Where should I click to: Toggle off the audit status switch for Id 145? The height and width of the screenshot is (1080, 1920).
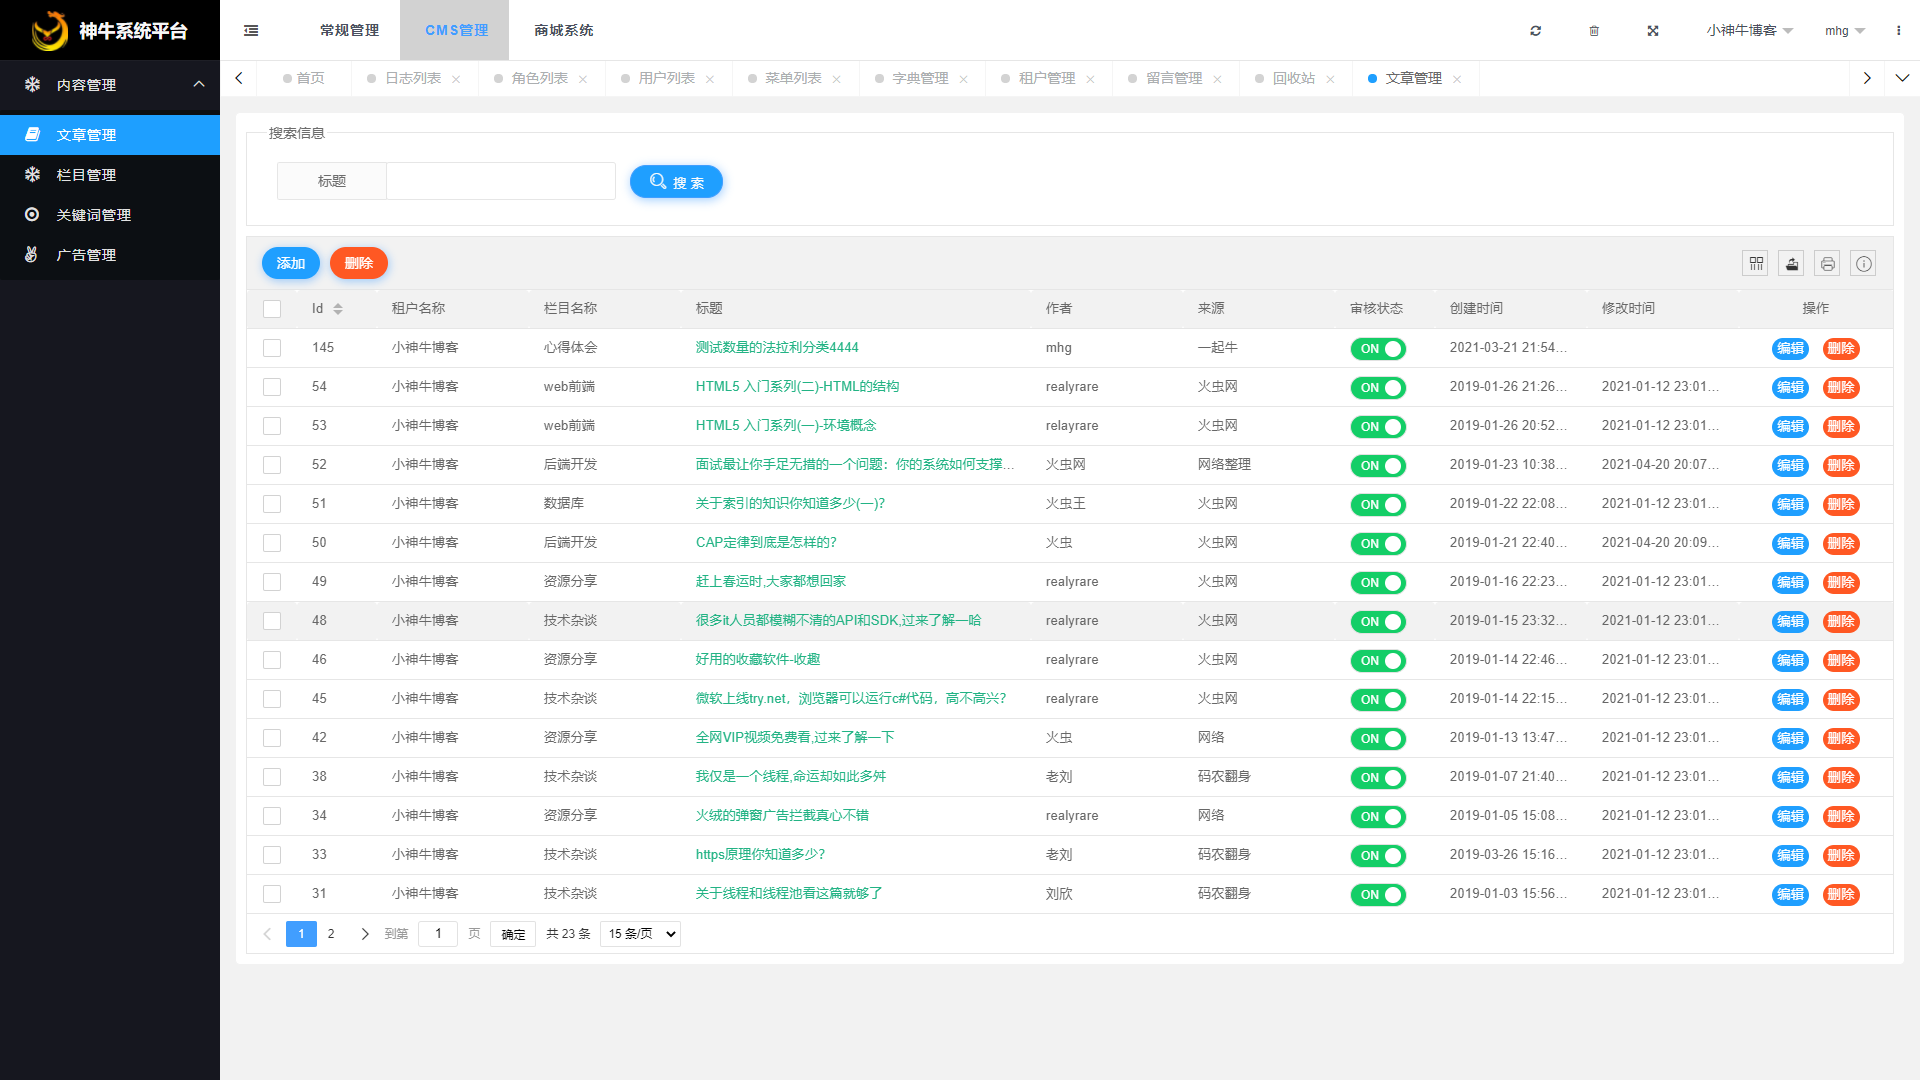click(x=1378, y=349)
